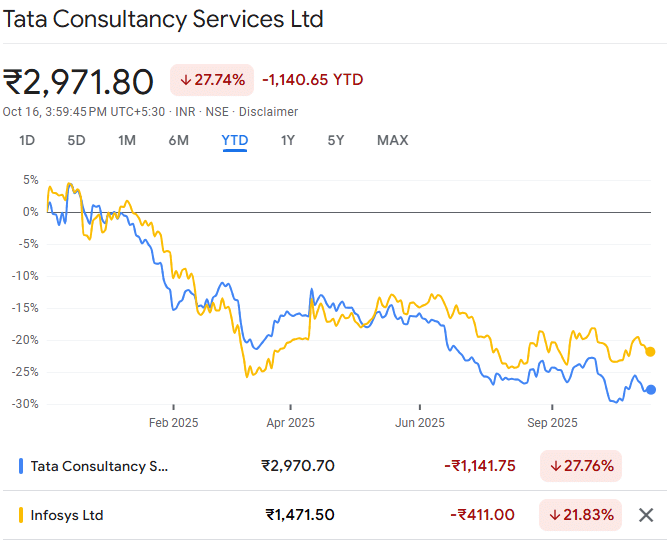This screenshot has height=547, width=667.
Task: Click the Infosys 21.83% change badge
Action: (580, 515)
